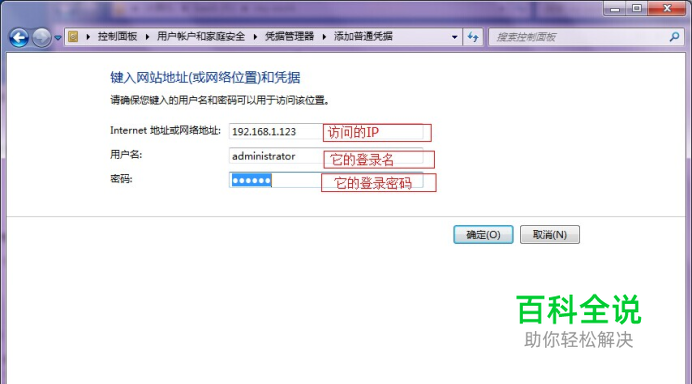Viewport: 692px width, 384px height.
Task: Edit the Internet address field 192.168.1.123
Action: [326, 132]
